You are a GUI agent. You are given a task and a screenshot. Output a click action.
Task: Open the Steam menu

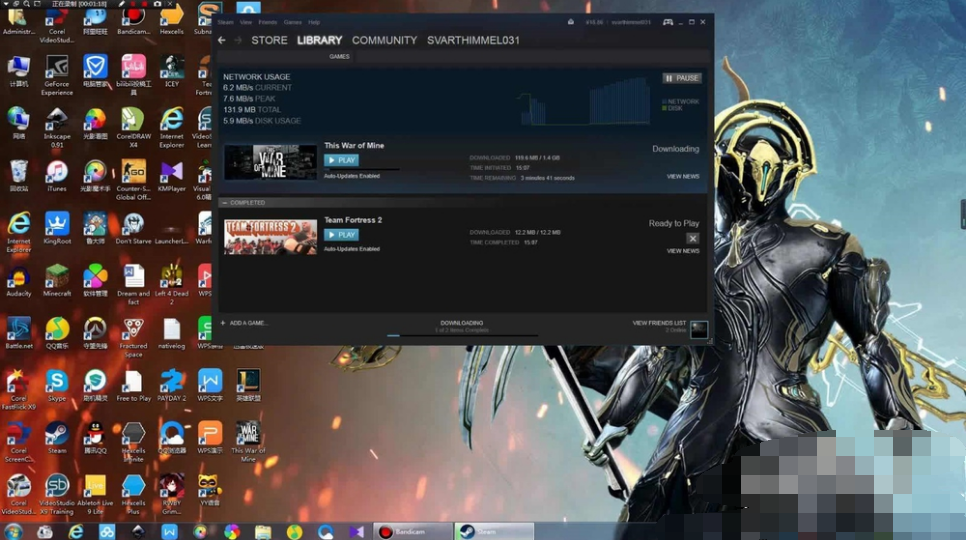click(x=225, y=22)
